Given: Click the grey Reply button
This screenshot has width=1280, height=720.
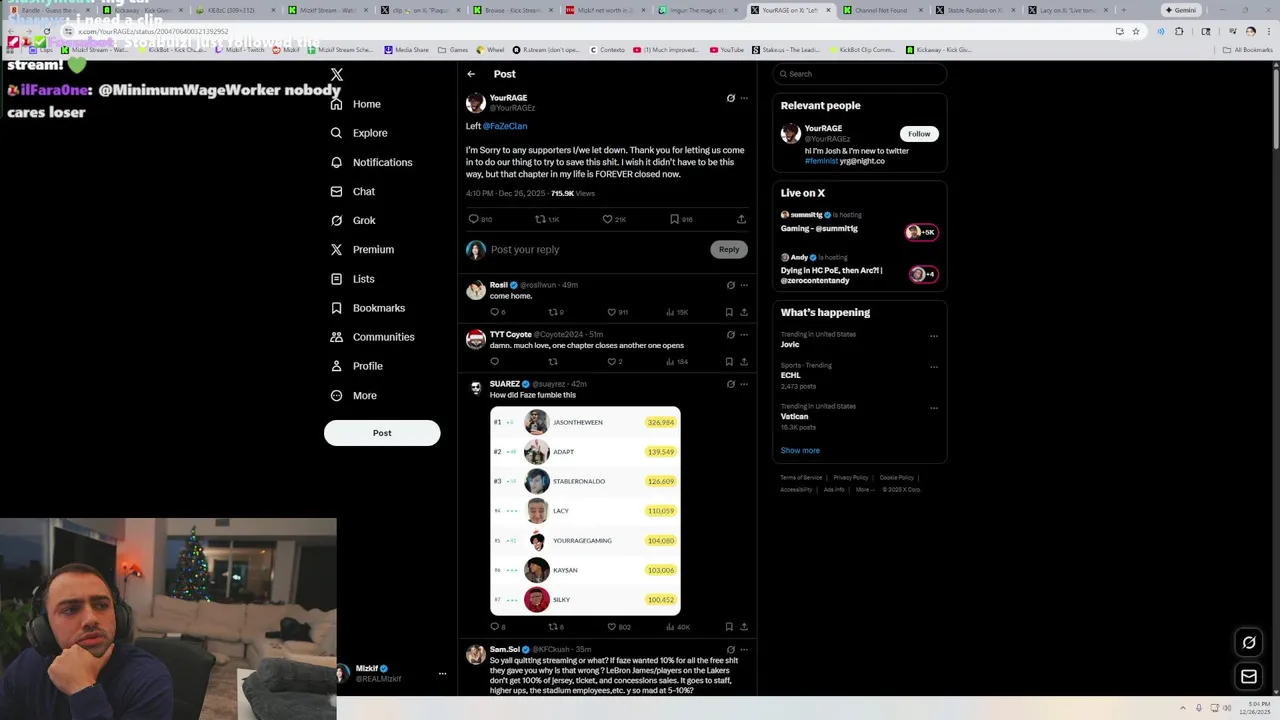Looking at the screenshot, I should pyautogui.click(x=729, y=250).
